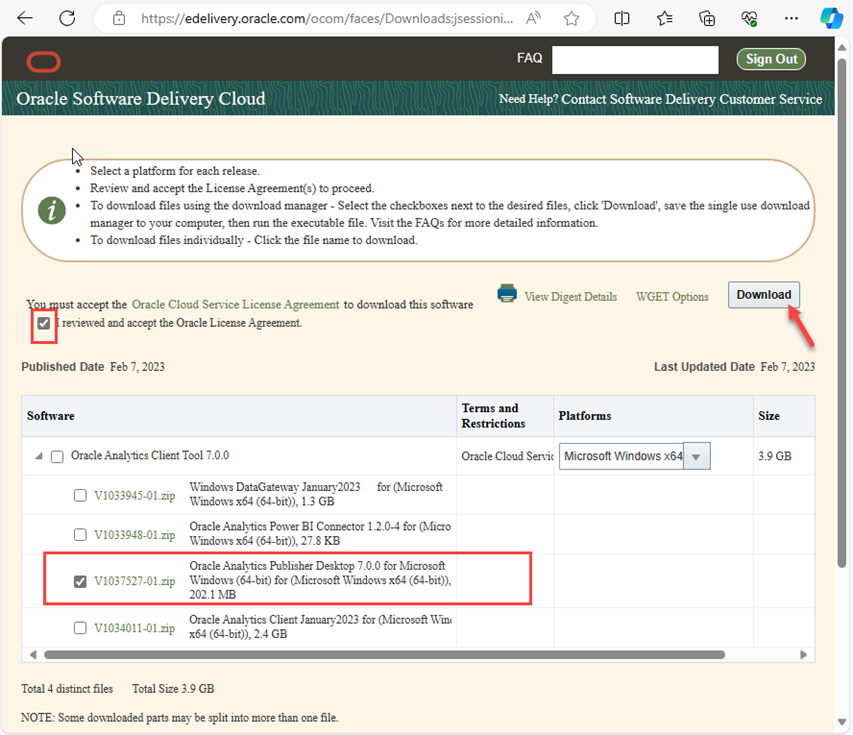Click page scrollbar down arrow
This screenshot has width=853, height=735.
click(x=842, y=721)
